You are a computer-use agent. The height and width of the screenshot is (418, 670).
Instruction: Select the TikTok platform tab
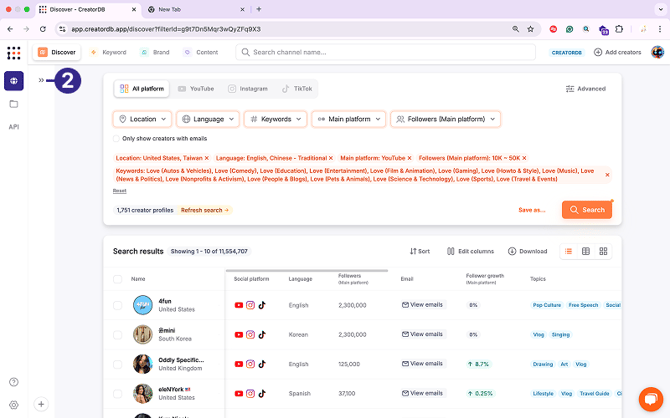297,89
